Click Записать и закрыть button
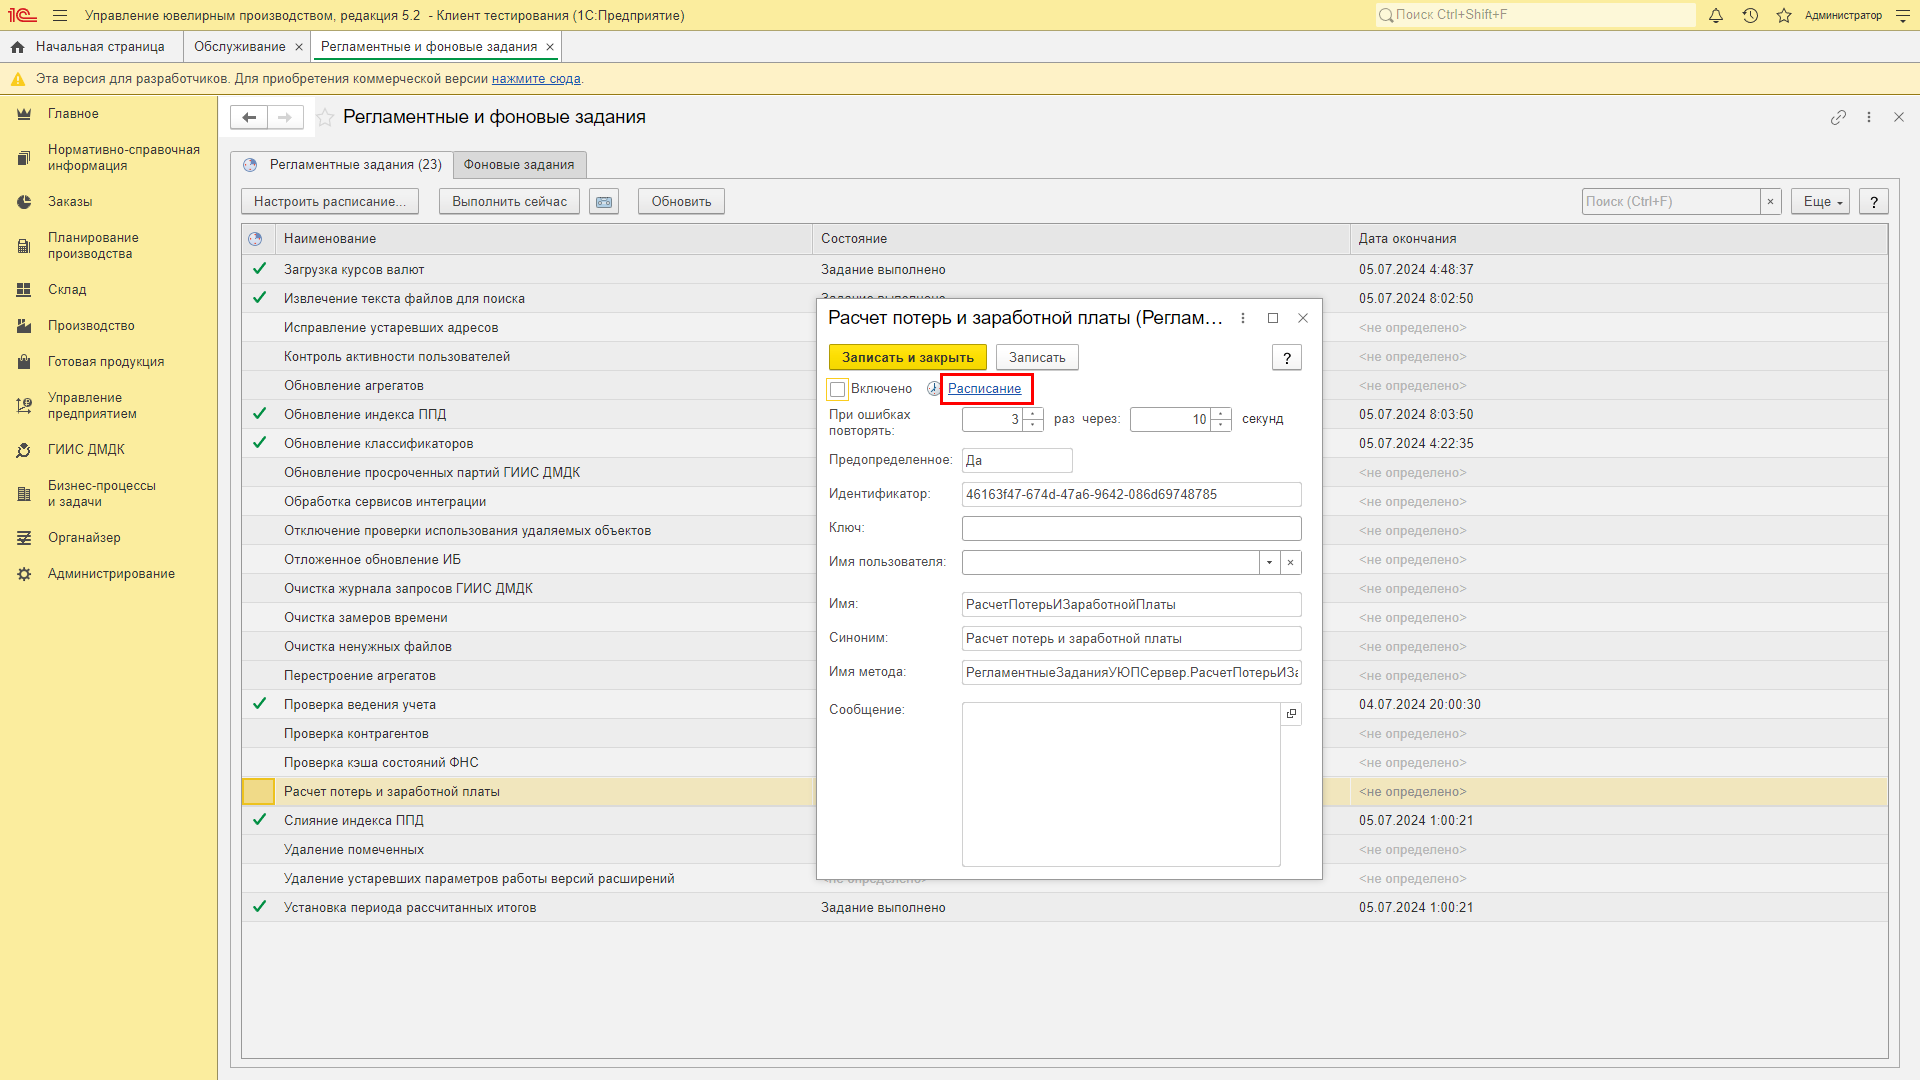Screen dimensions: 1920x1080 click(908, 358)
